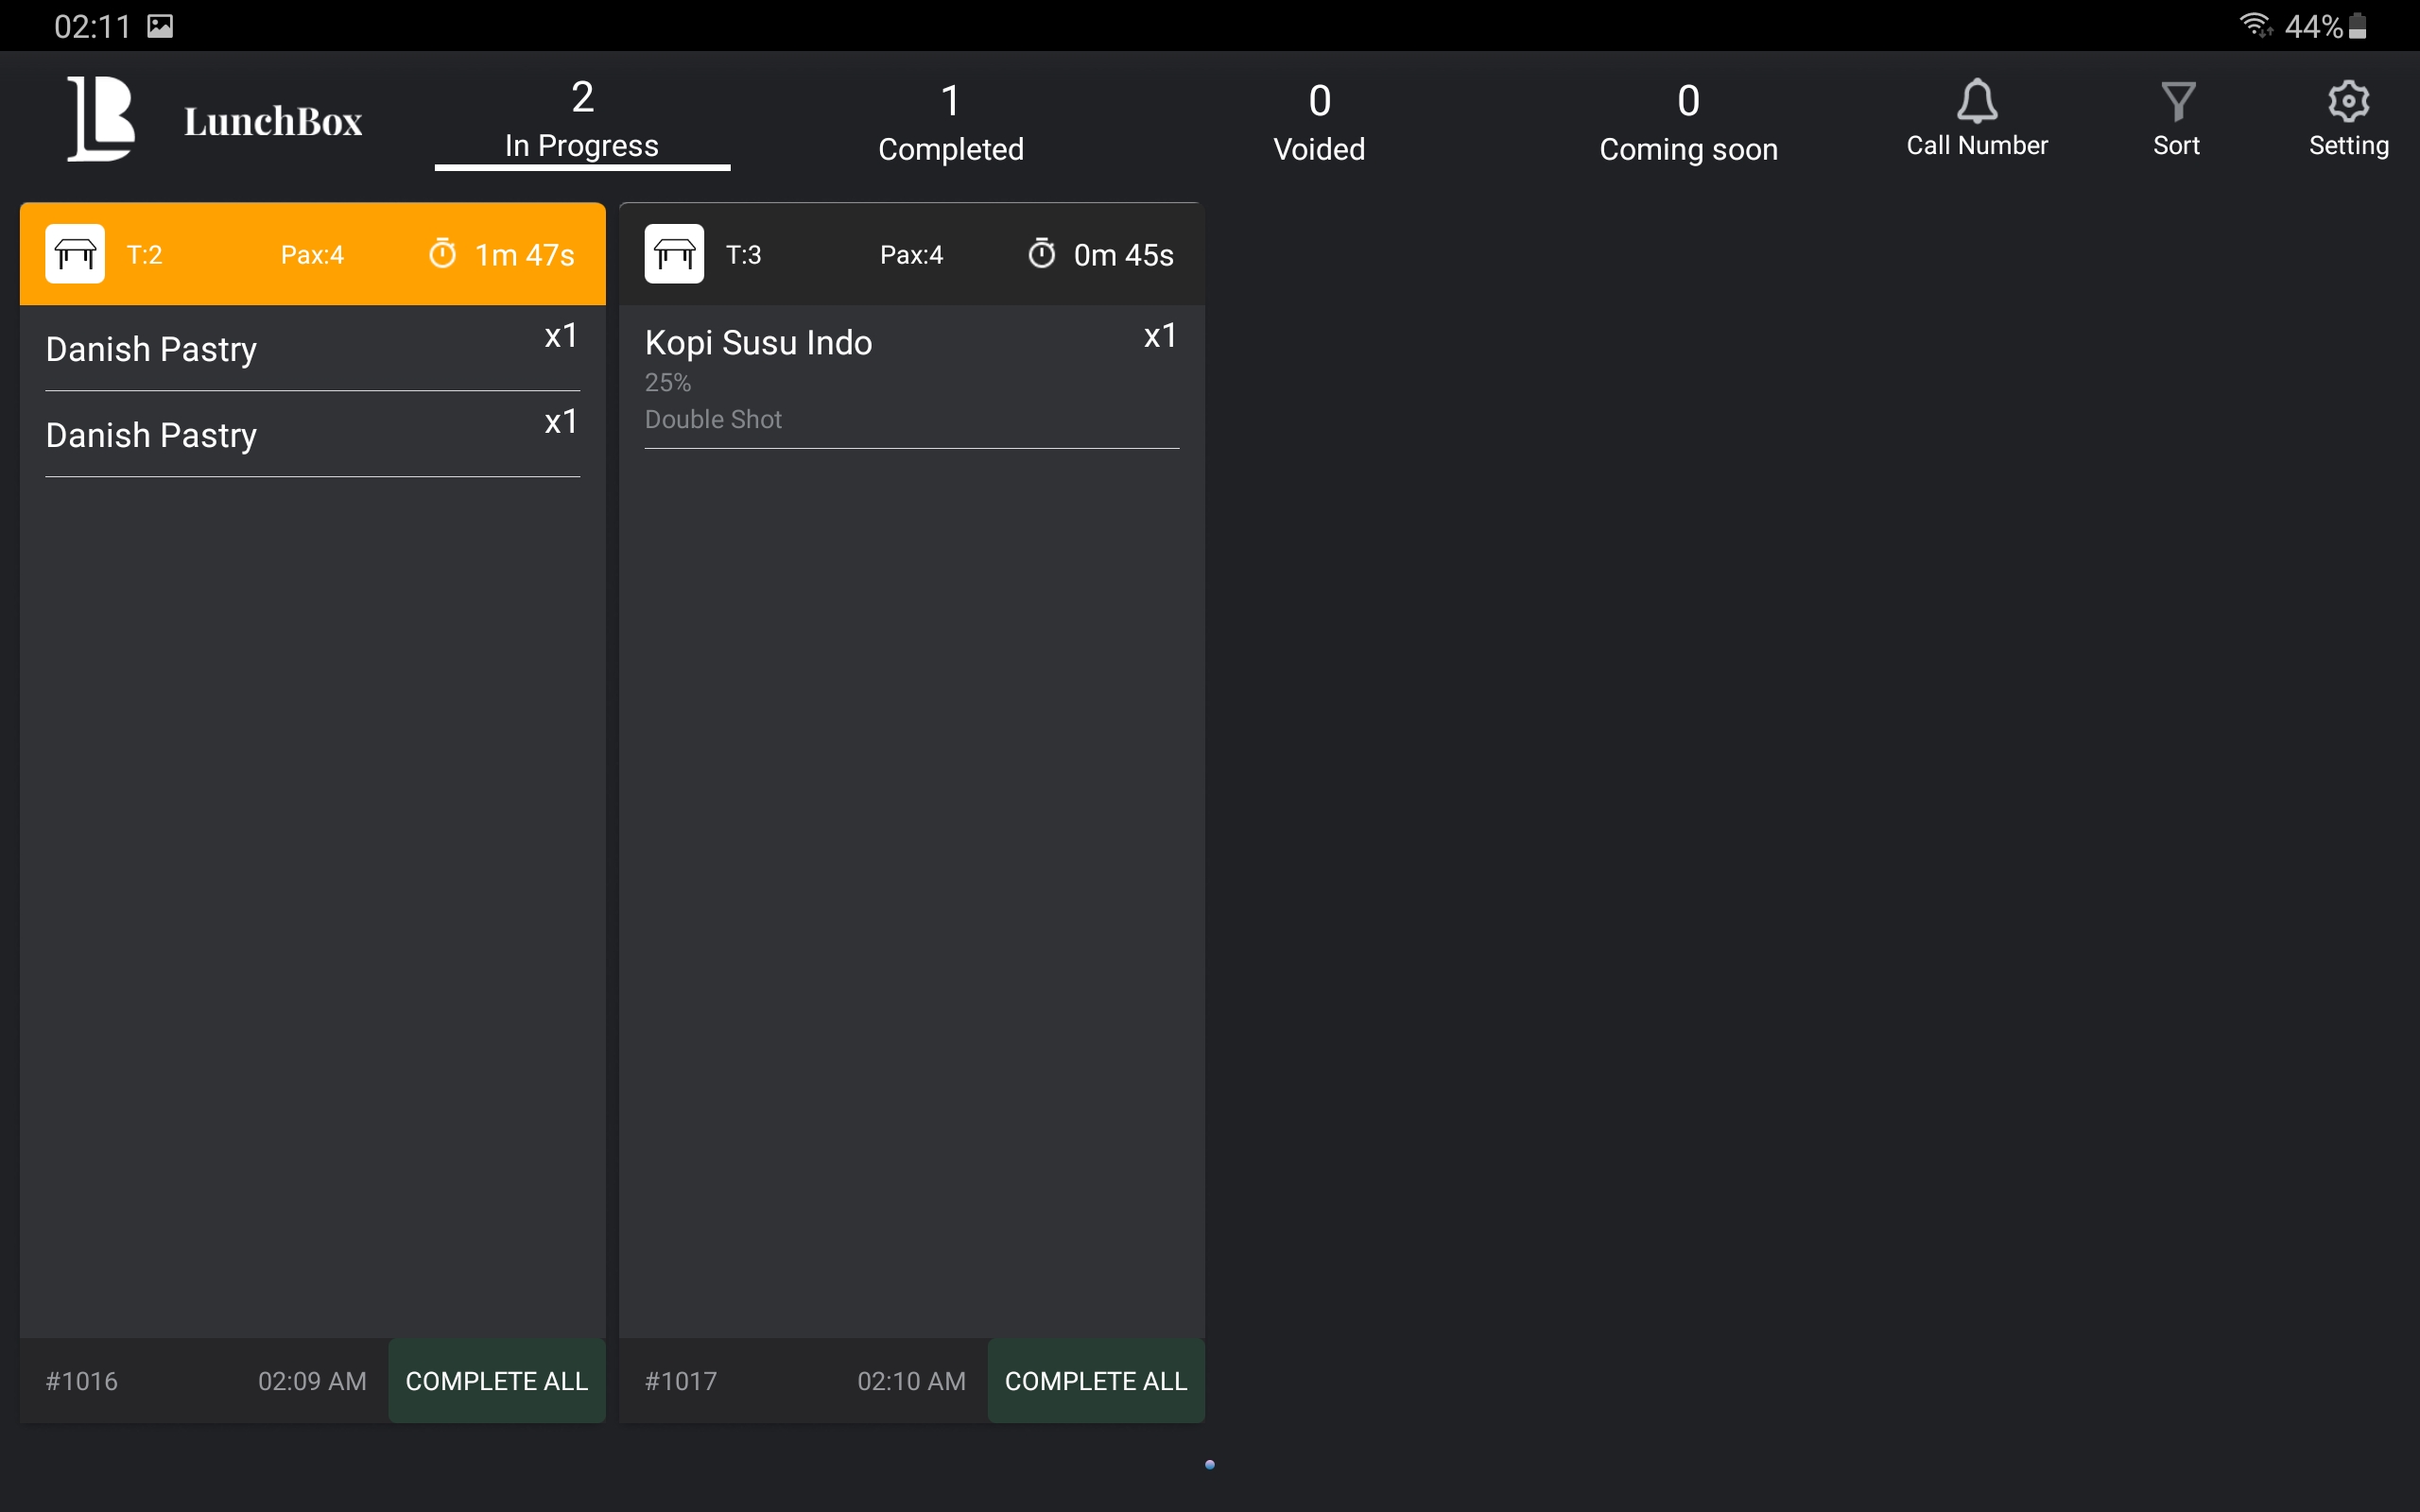The height and width of the screenshot is (1512, 2420).
Task: Open the image notification icon in status bar
Action: click(x=160, y=26)
